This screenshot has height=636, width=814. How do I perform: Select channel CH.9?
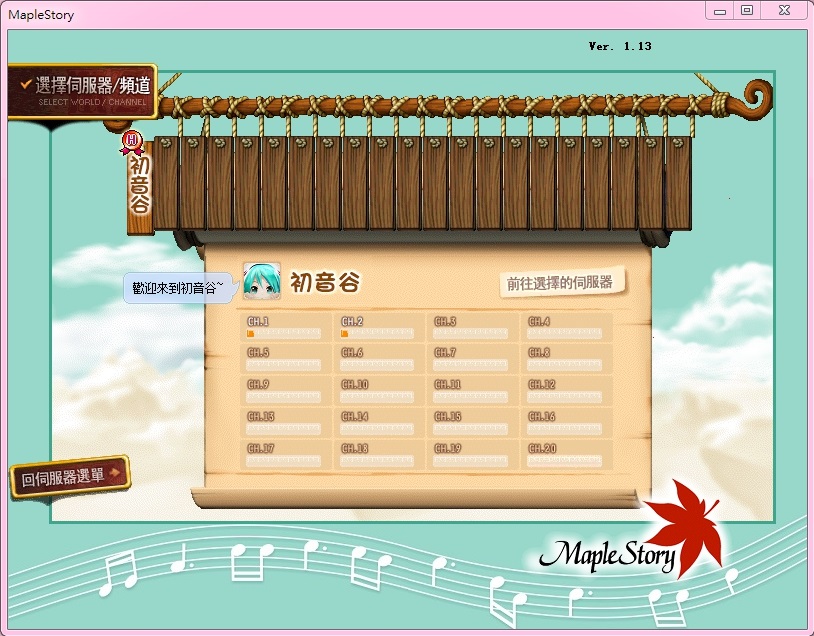pos(285,390)
